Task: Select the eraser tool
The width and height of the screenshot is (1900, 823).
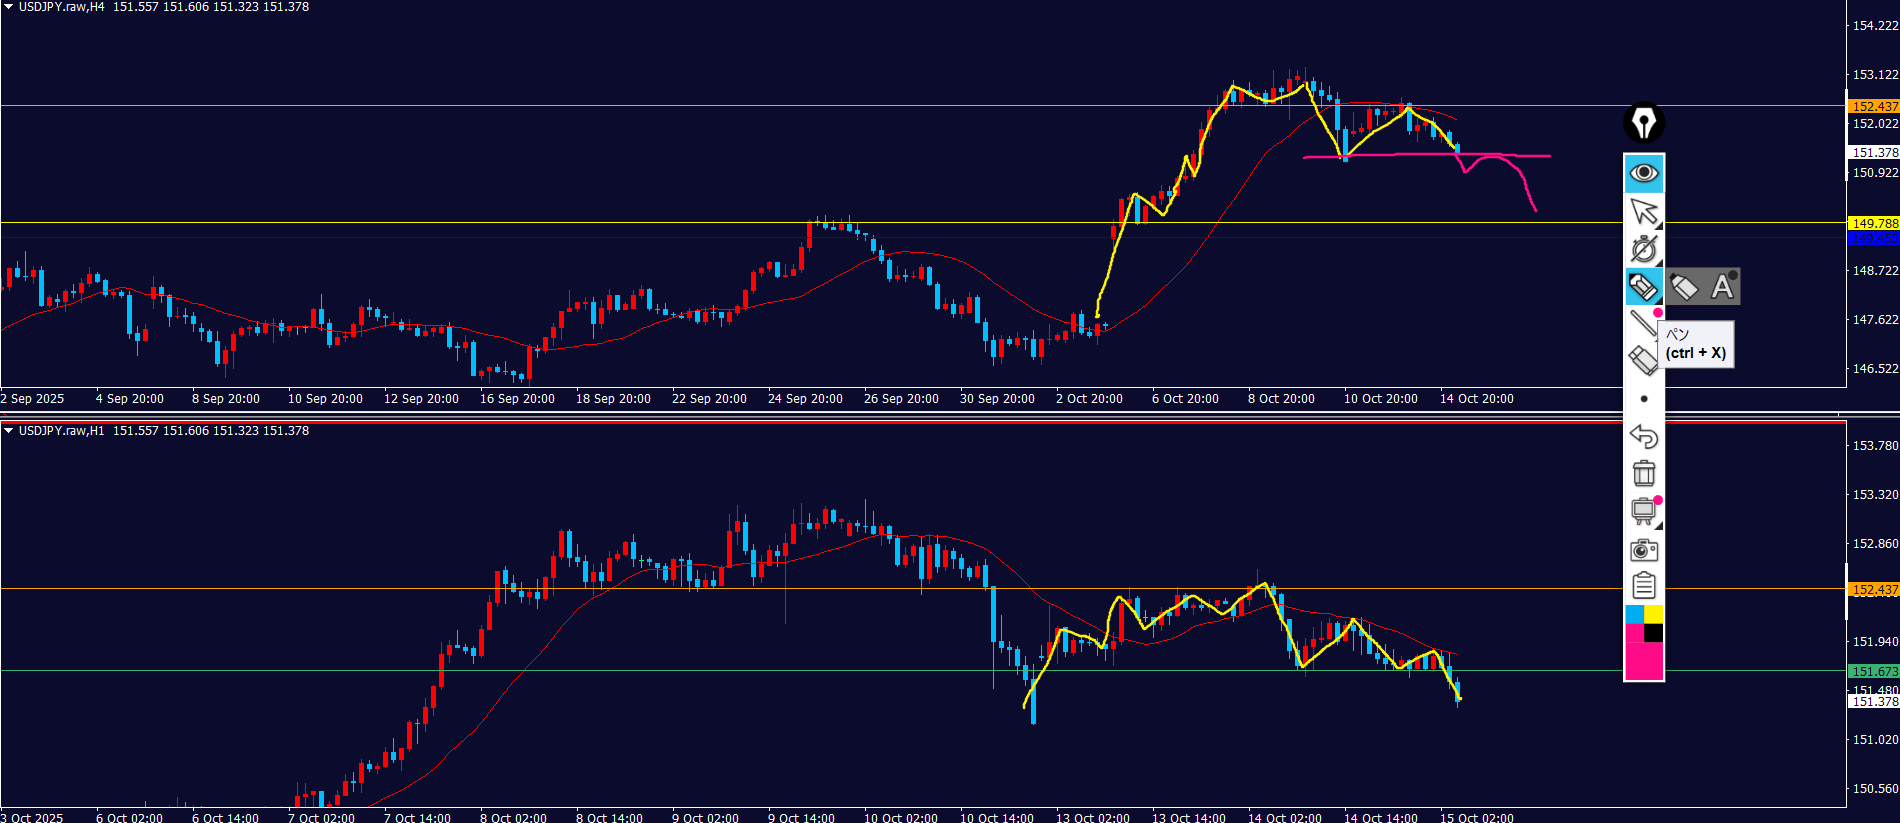Action: tap(1642, 360)
